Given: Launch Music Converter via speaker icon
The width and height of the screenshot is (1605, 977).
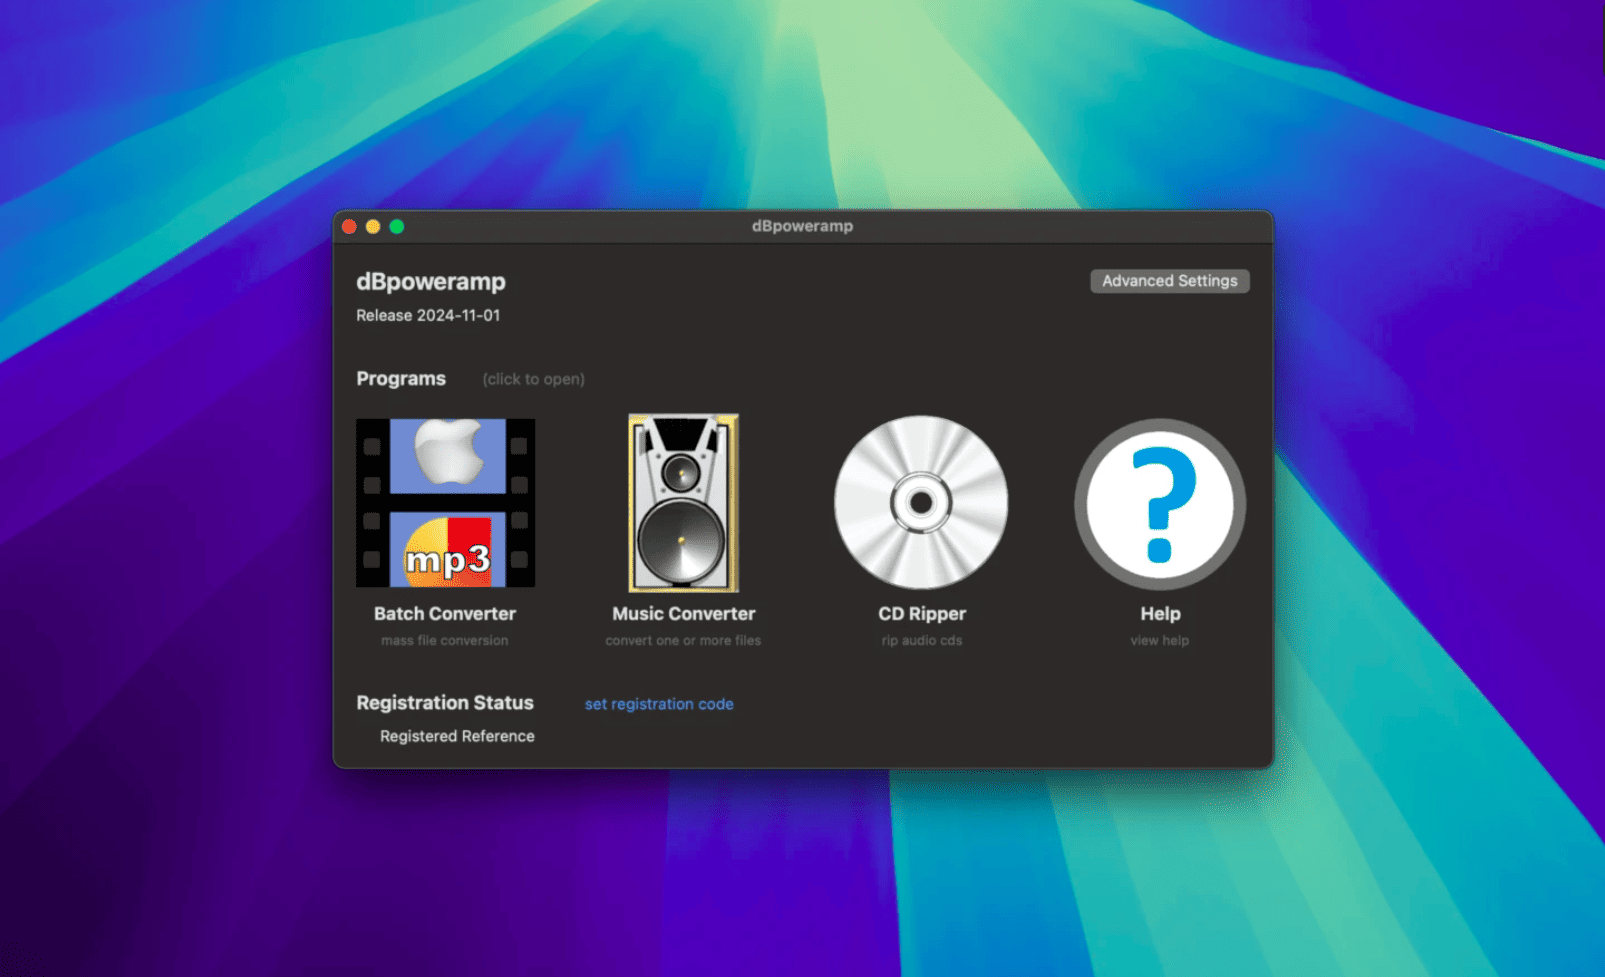Looking at the screenshot, I should point(683,502).
